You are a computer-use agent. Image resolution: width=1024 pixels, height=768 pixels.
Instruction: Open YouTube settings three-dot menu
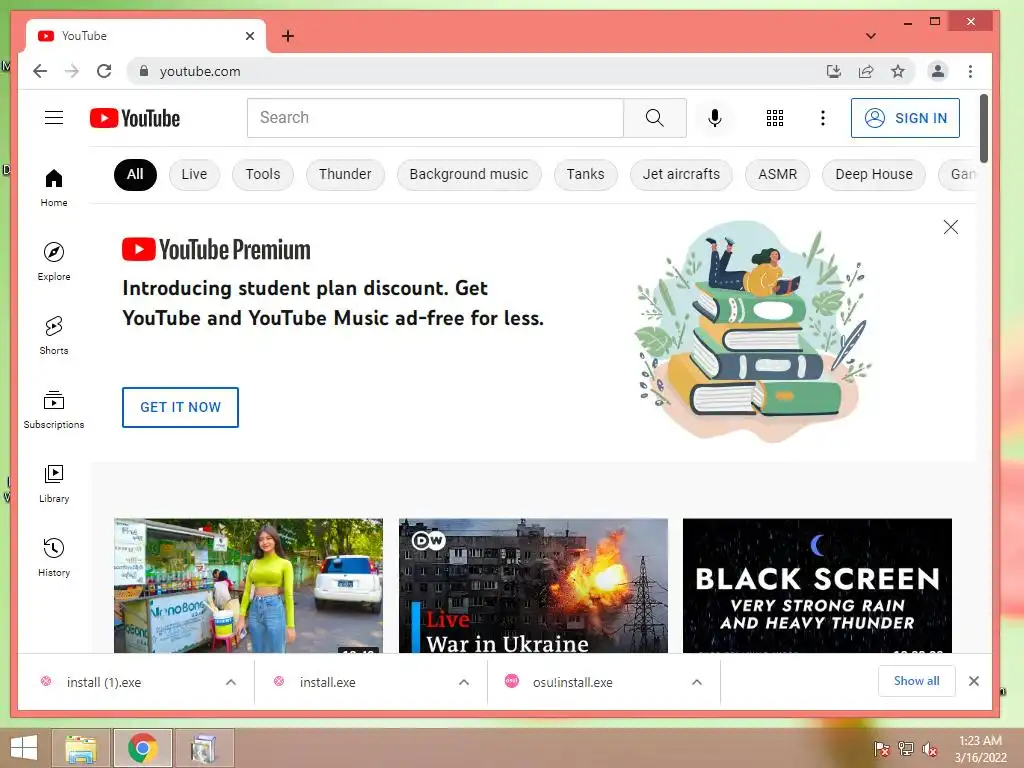point(823,118)
